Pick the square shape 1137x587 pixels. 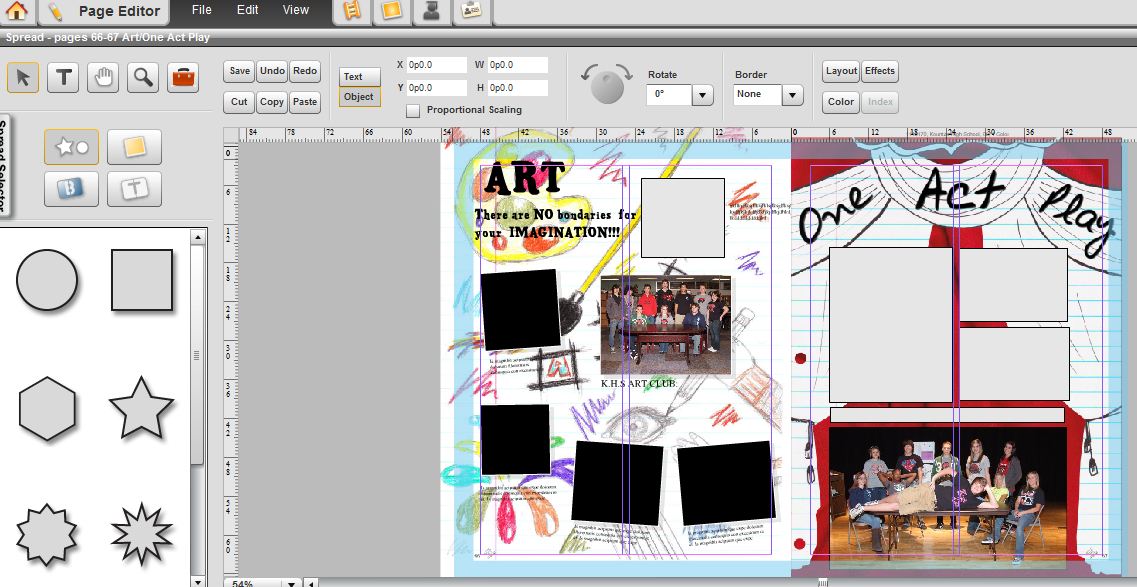pos(142,280)
